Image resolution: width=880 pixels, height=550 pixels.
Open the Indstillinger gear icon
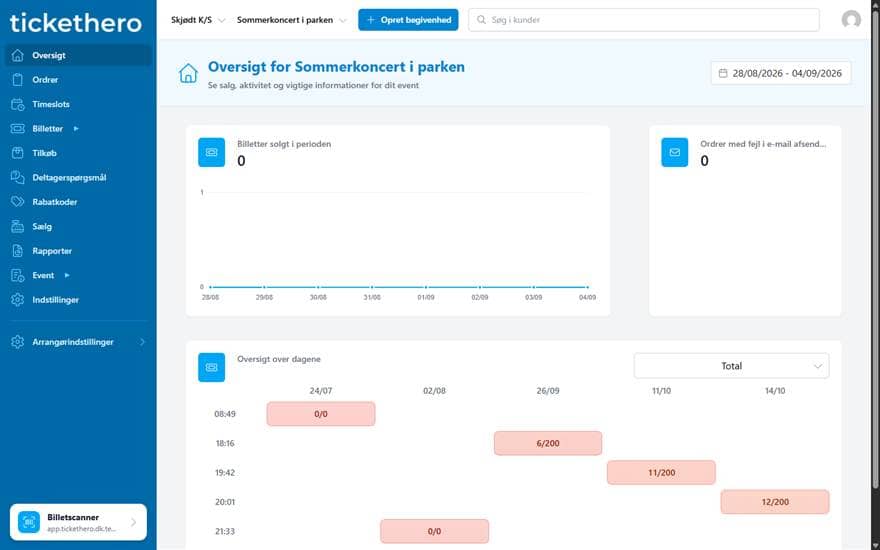point(17,300)
